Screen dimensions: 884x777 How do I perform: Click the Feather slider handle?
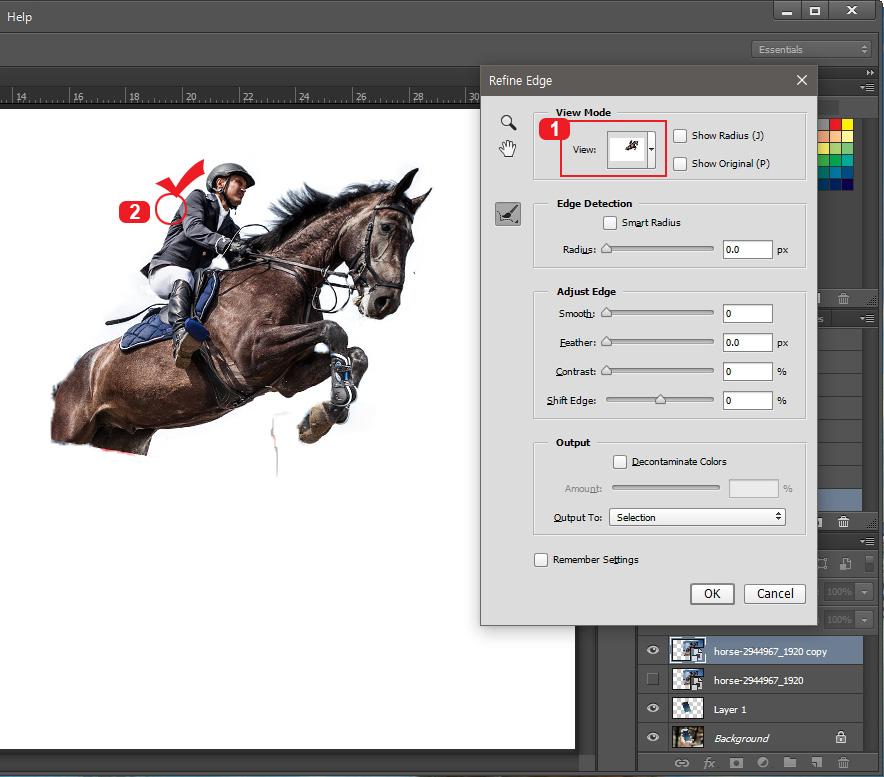pos(607,341)
